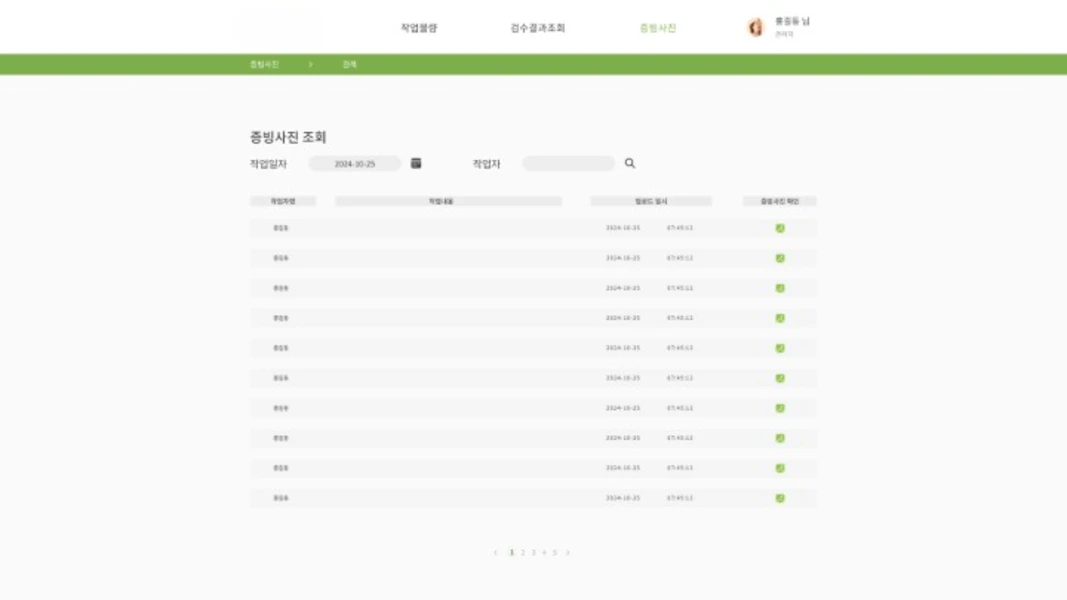Click the magnifier search icon next to 작업자

pyautogui.click(x=629, y=163)
